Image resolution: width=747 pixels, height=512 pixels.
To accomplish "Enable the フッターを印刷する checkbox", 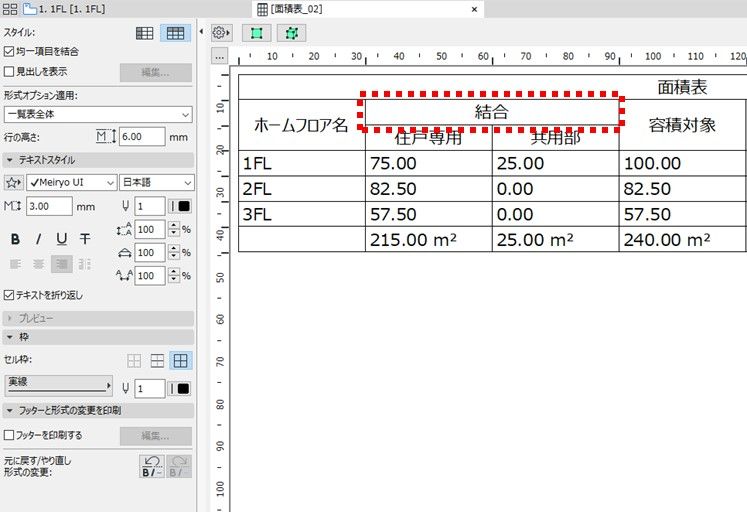I will click(9, 435).
